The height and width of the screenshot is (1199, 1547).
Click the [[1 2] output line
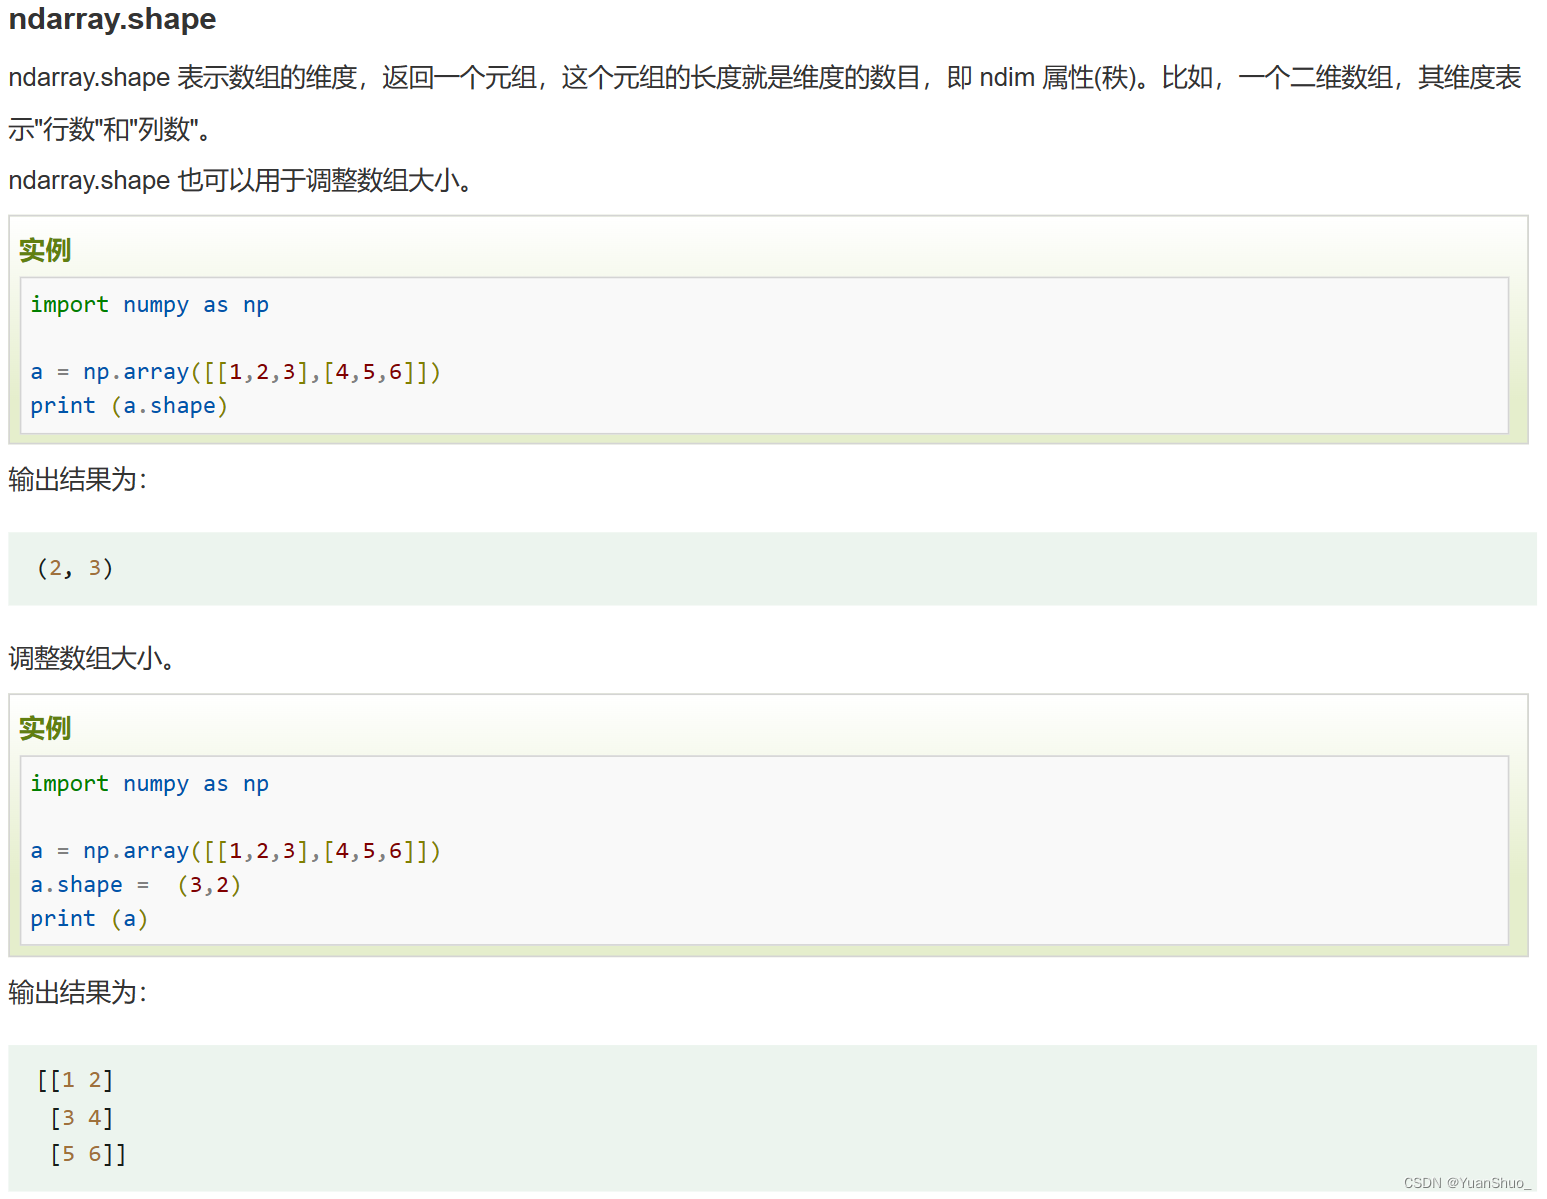pyautogui.click(x=73, y=1079)
